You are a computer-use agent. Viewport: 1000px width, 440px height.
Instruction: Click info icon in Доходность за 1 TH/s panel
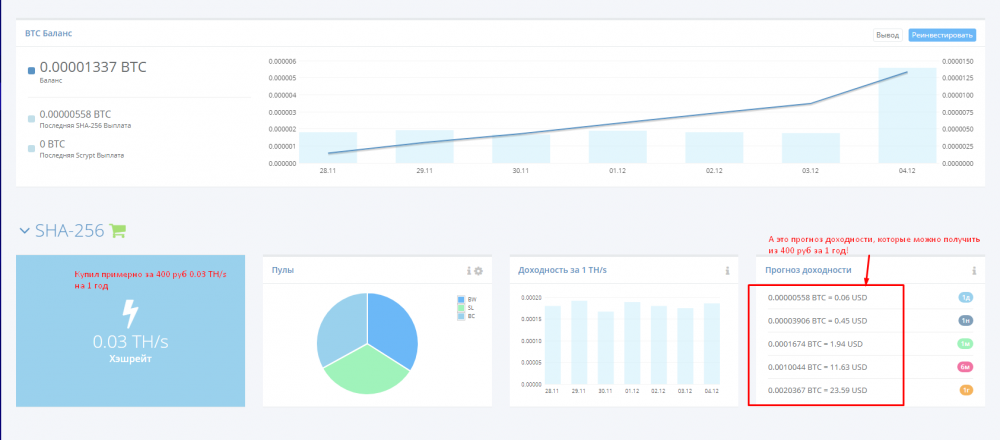coord(726,271)
